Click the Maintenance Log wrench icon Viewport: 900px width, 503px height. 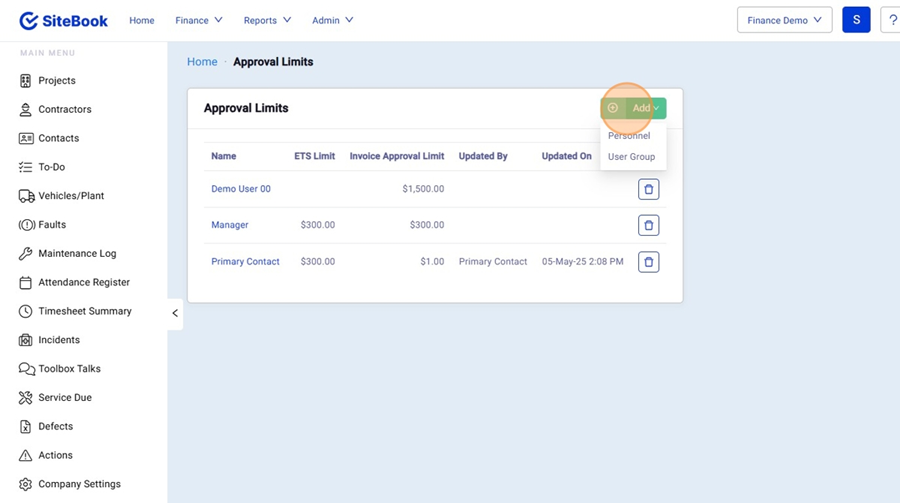pos(26,254)
